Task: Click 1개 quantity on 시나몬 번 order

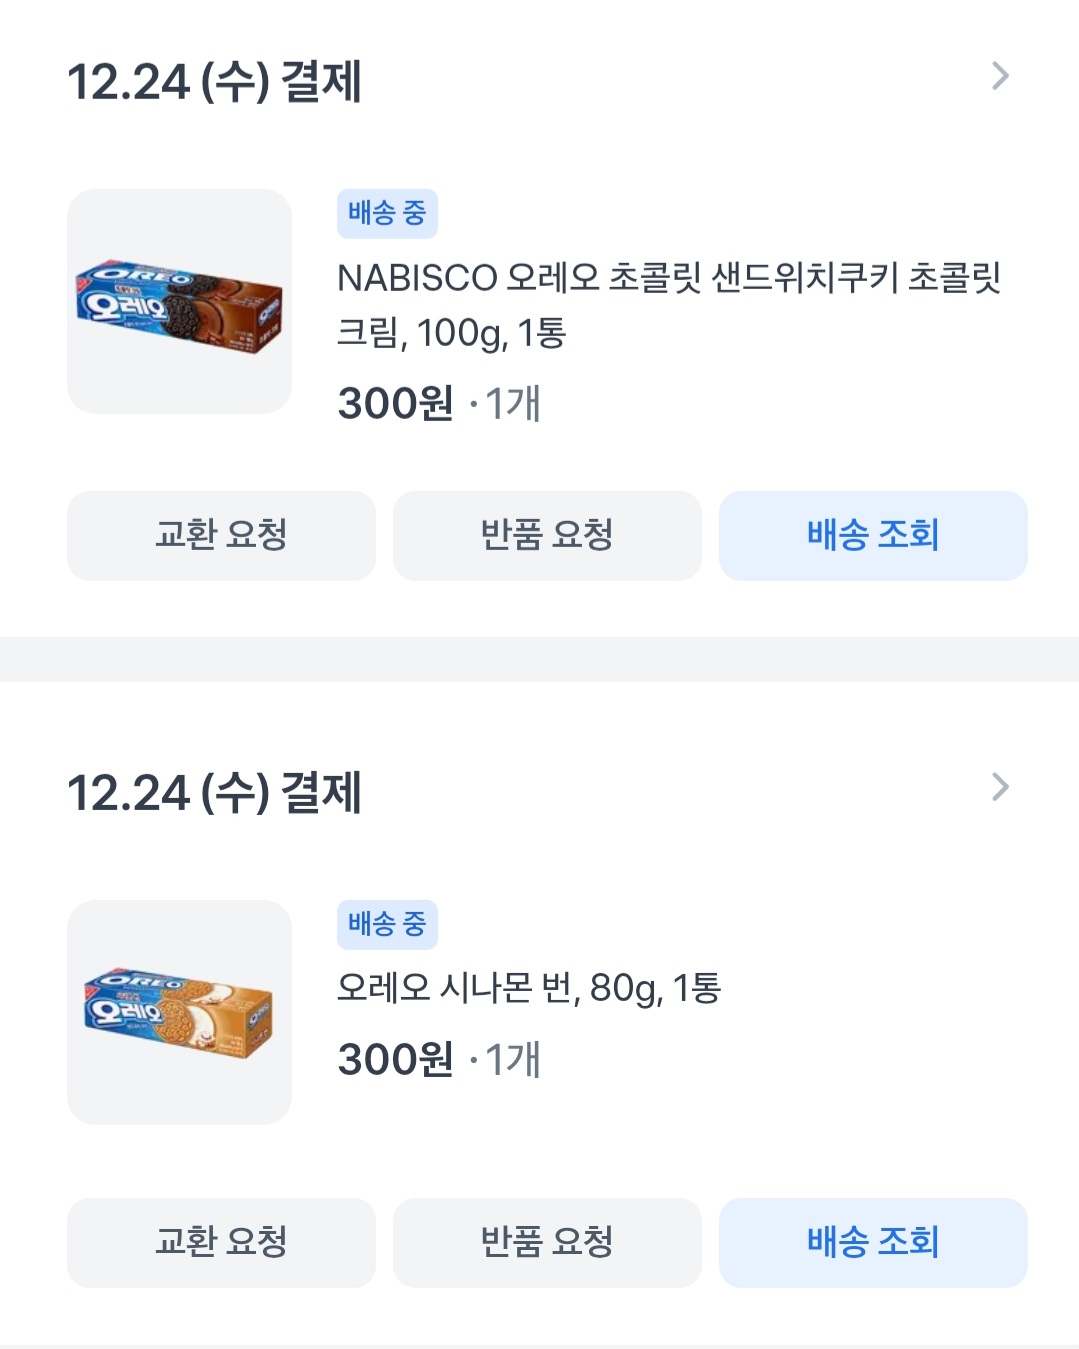Action: point(512,1060)
